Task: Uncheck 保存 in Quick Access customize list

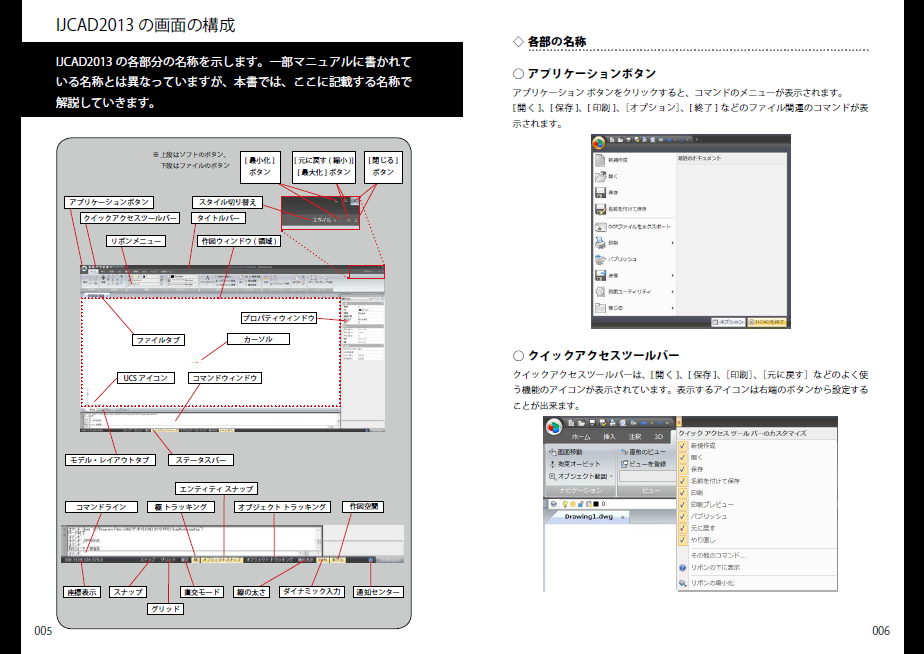Action: click(x=682, y=470)
